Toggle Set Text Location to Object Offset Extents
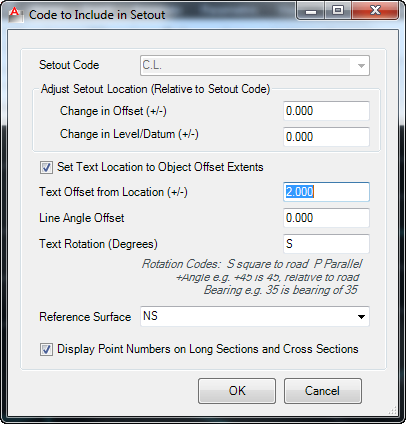Image resolution: width=406 pixels, height=424 pixels. 46,167
